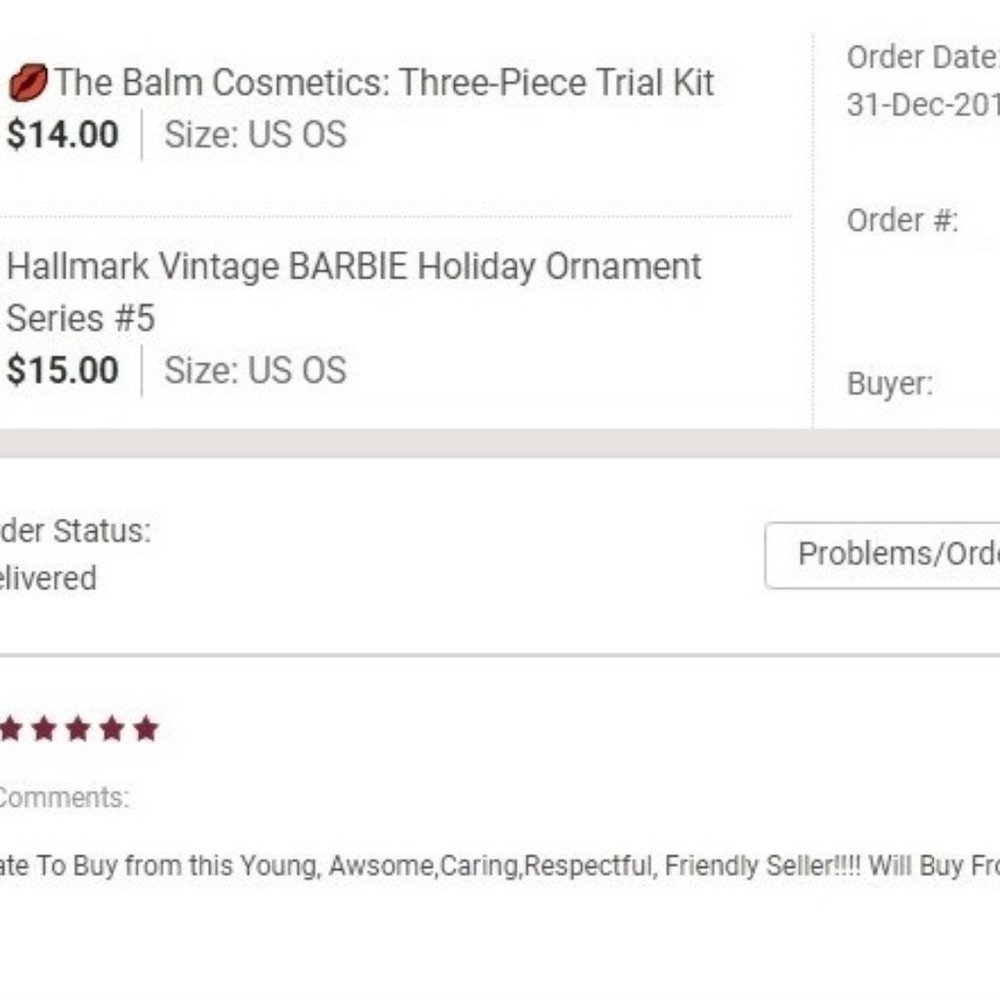Click the buyer's review comment text
This screenshot has height=1000, width=1000.
(x=500, y=866)
